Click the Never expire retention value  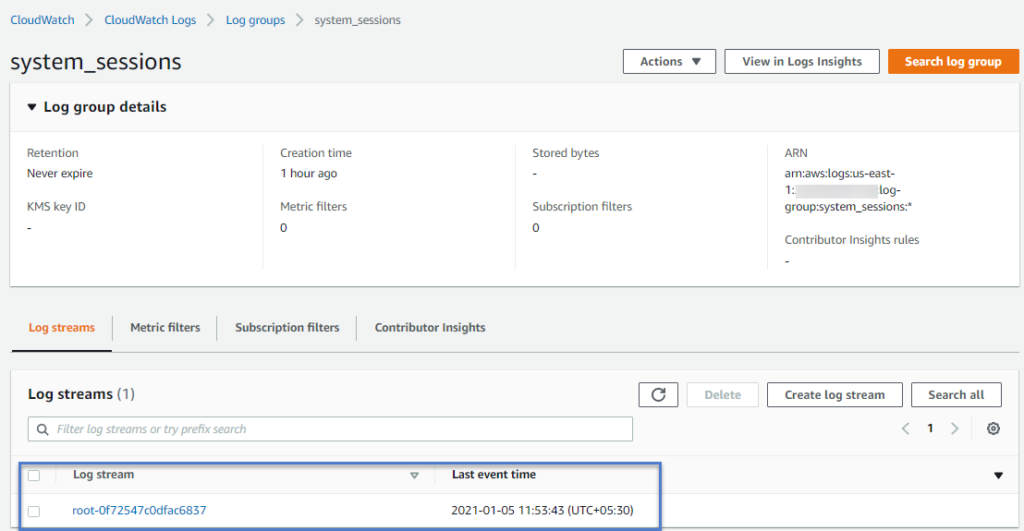(59, 174)
